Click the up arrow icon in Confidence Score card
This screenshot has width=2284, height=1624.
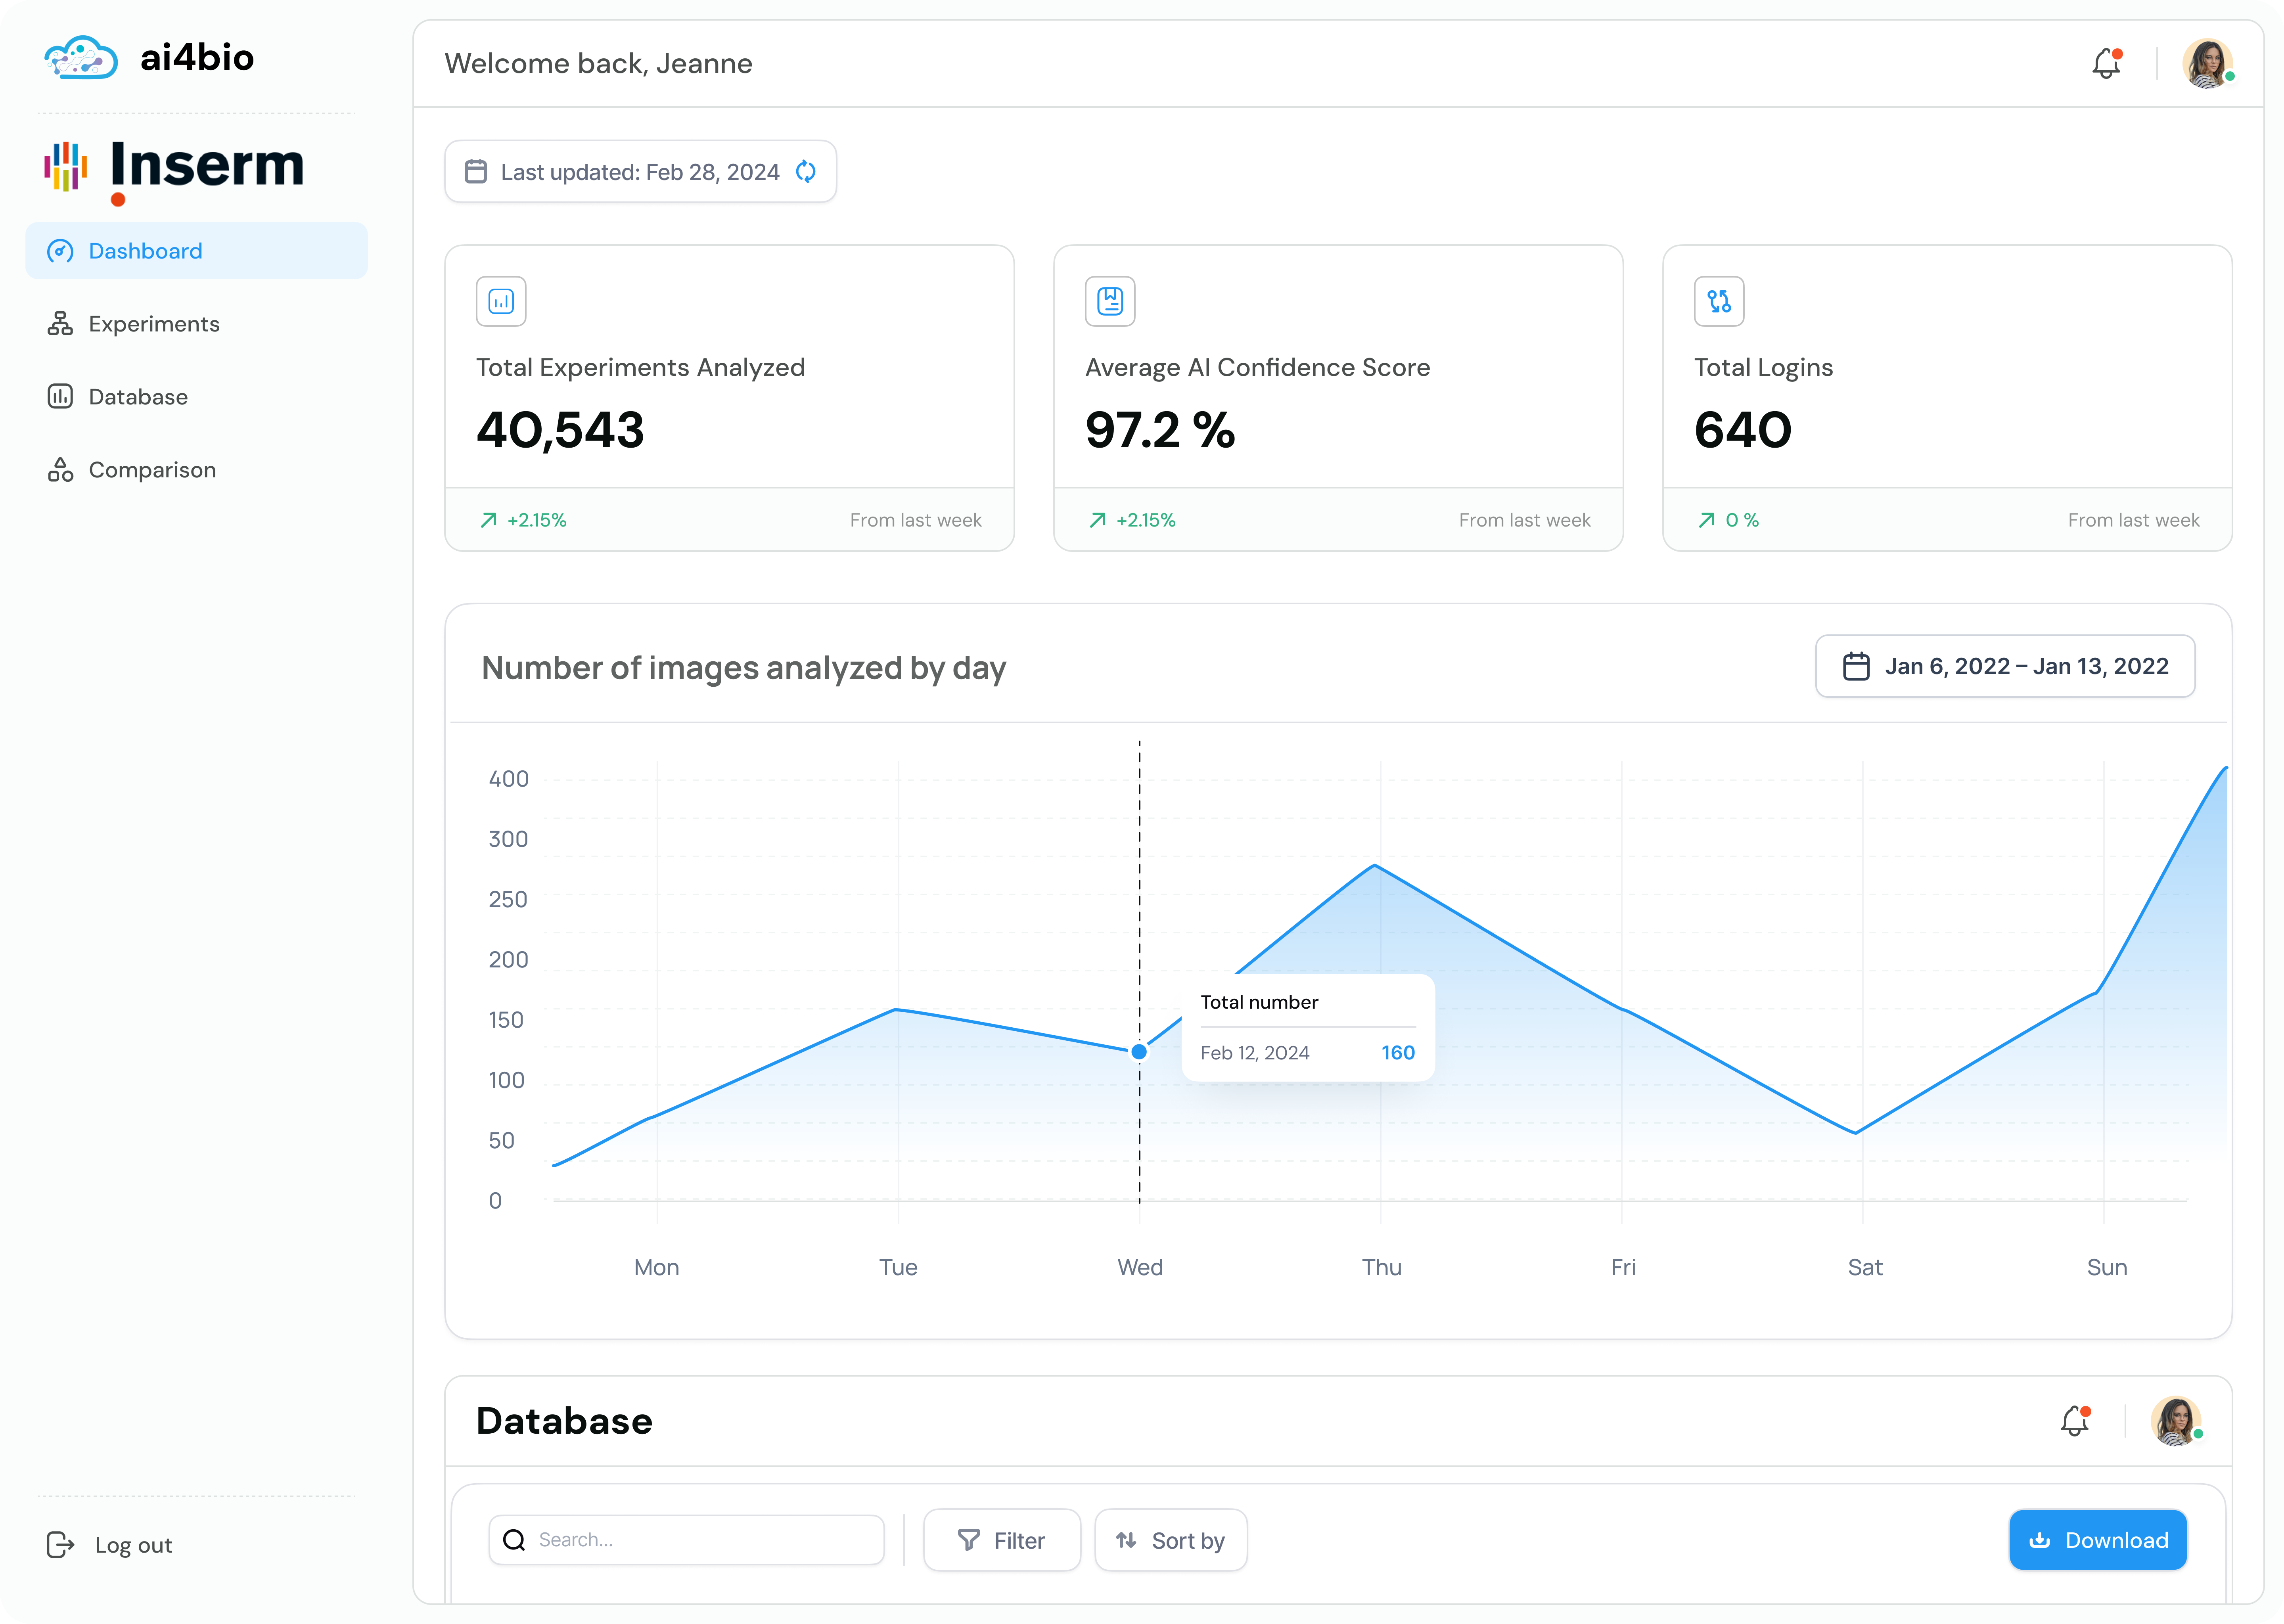(x=1098, y=520)
